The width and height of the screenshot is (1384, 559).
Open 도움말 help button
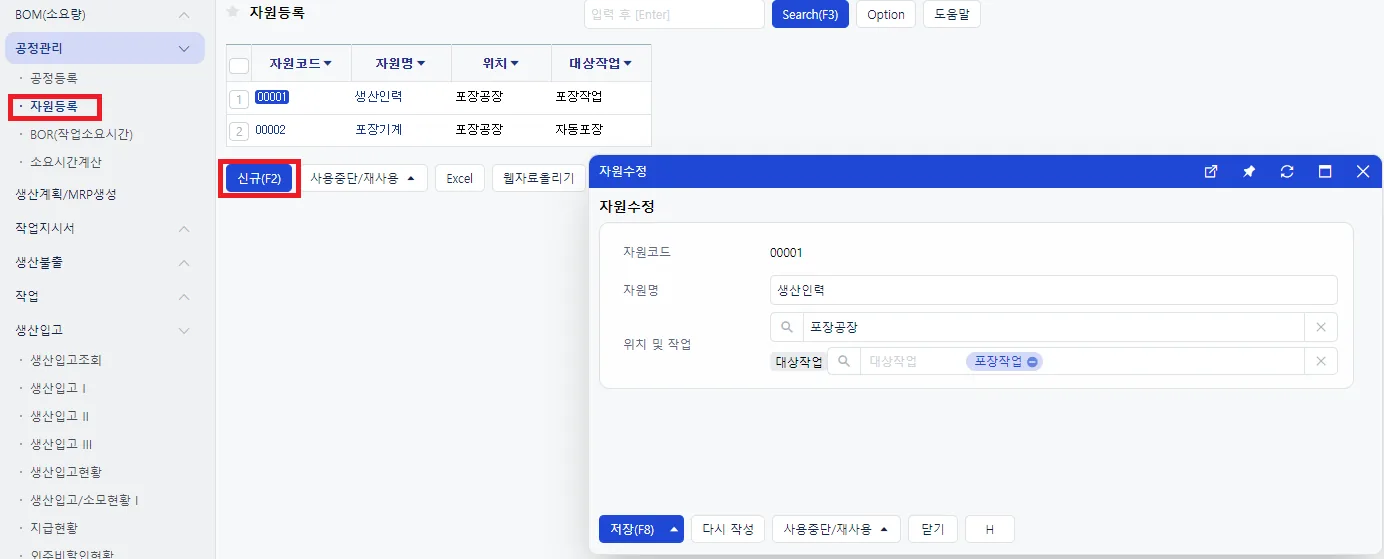coord(952,14)
